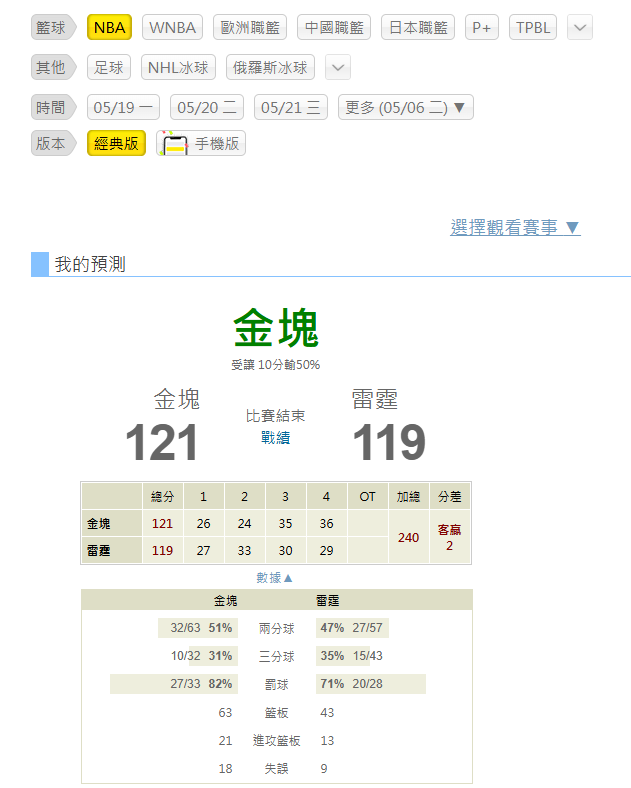Click the 其他 category label
The height and width of the screenshot is (788, 631).
[x=53, y=67]
